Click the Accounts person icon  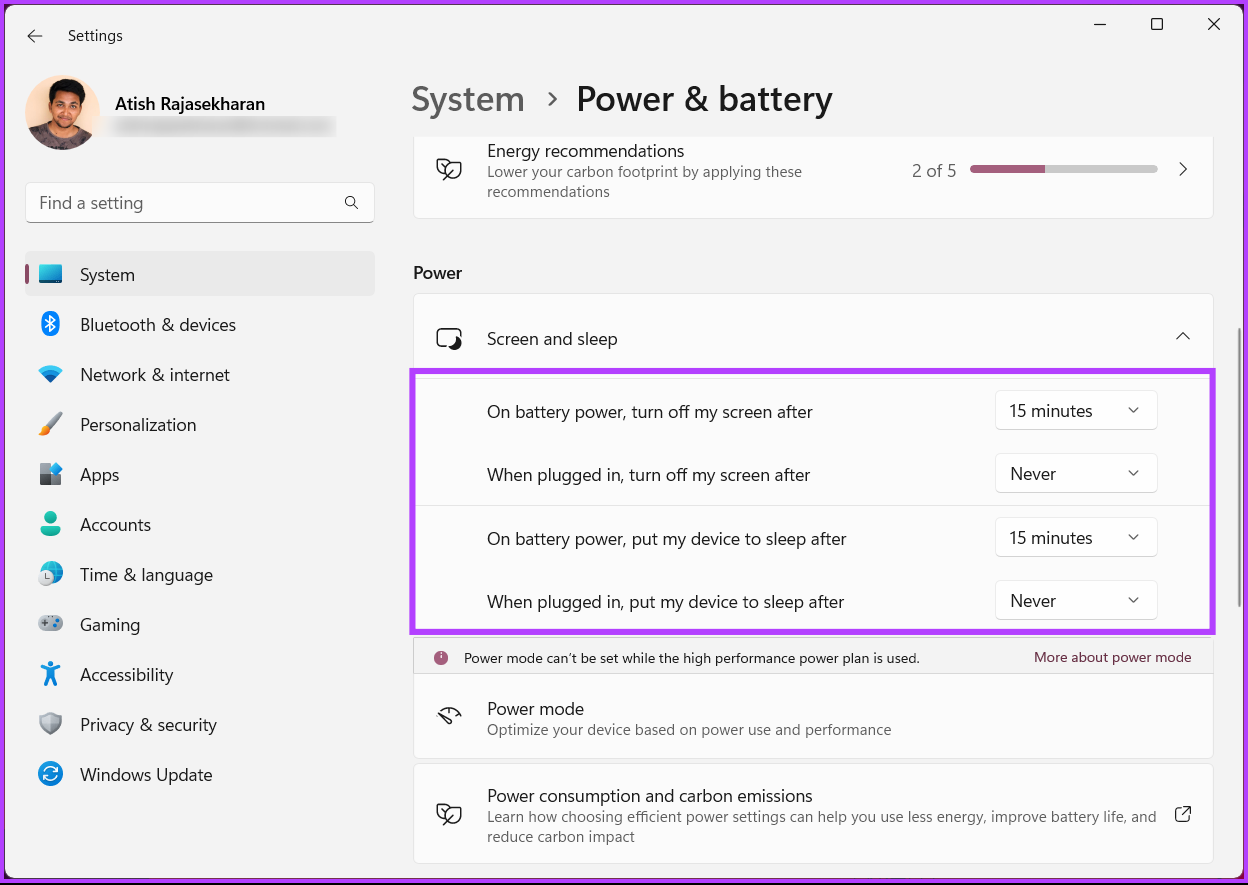tap(51, 524)
